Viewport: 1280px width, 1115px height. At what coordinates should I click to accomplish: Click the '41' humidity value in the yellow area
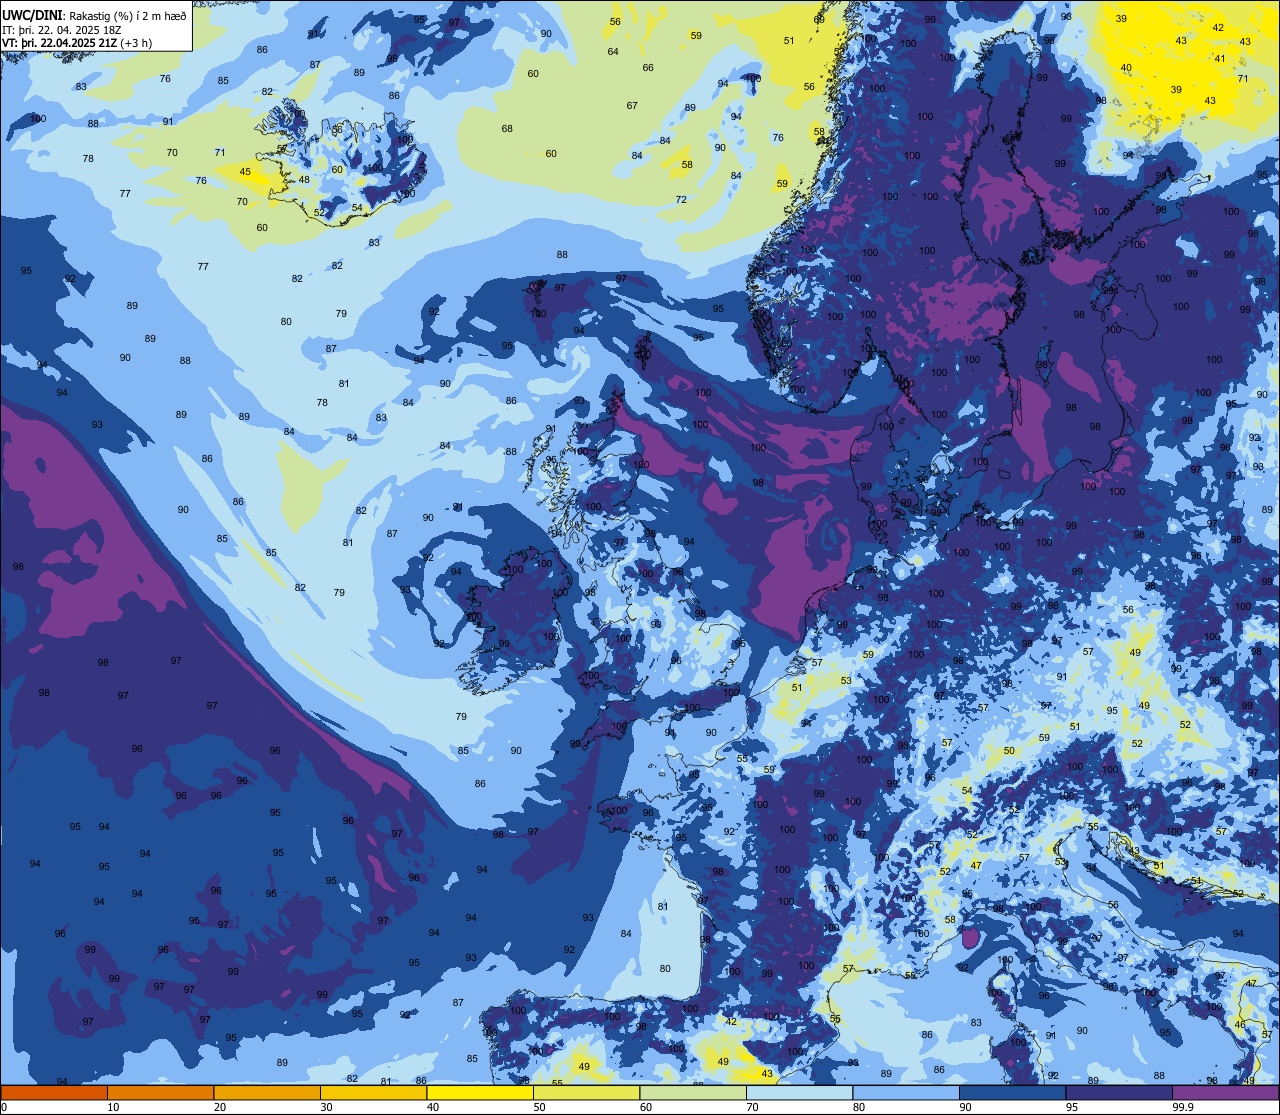pyautogui.click(x=1220, y=58)
